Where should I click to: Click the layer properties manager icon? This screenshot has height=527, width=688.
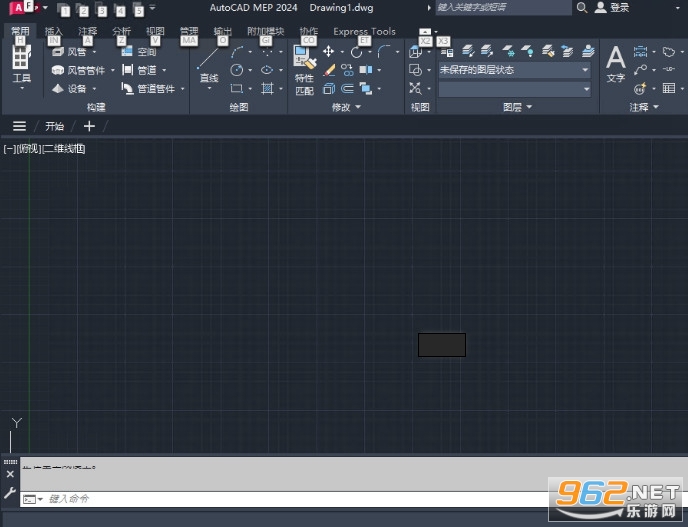pos(447,52)
